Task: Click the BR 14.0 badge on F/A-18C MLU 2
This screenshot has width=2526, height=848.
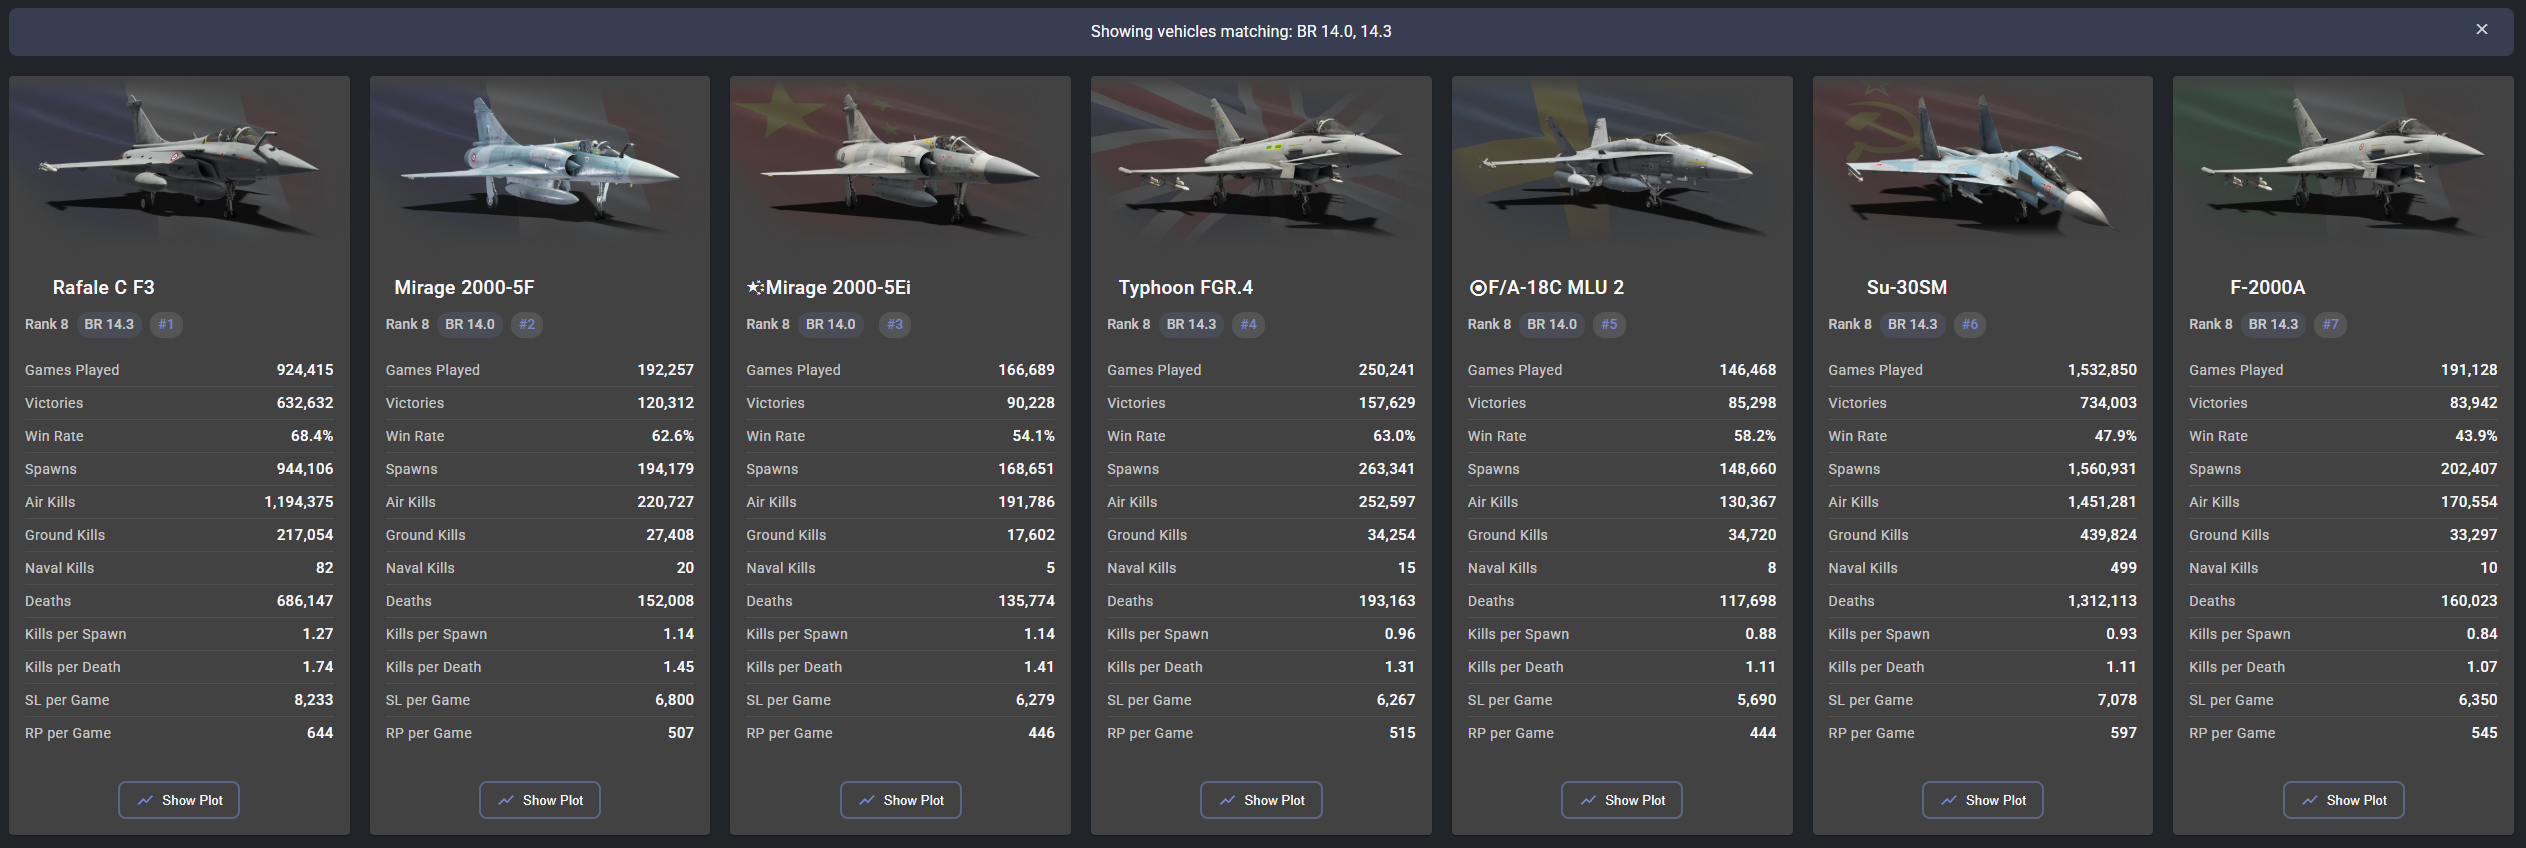Action: (x=1552, y=324)
